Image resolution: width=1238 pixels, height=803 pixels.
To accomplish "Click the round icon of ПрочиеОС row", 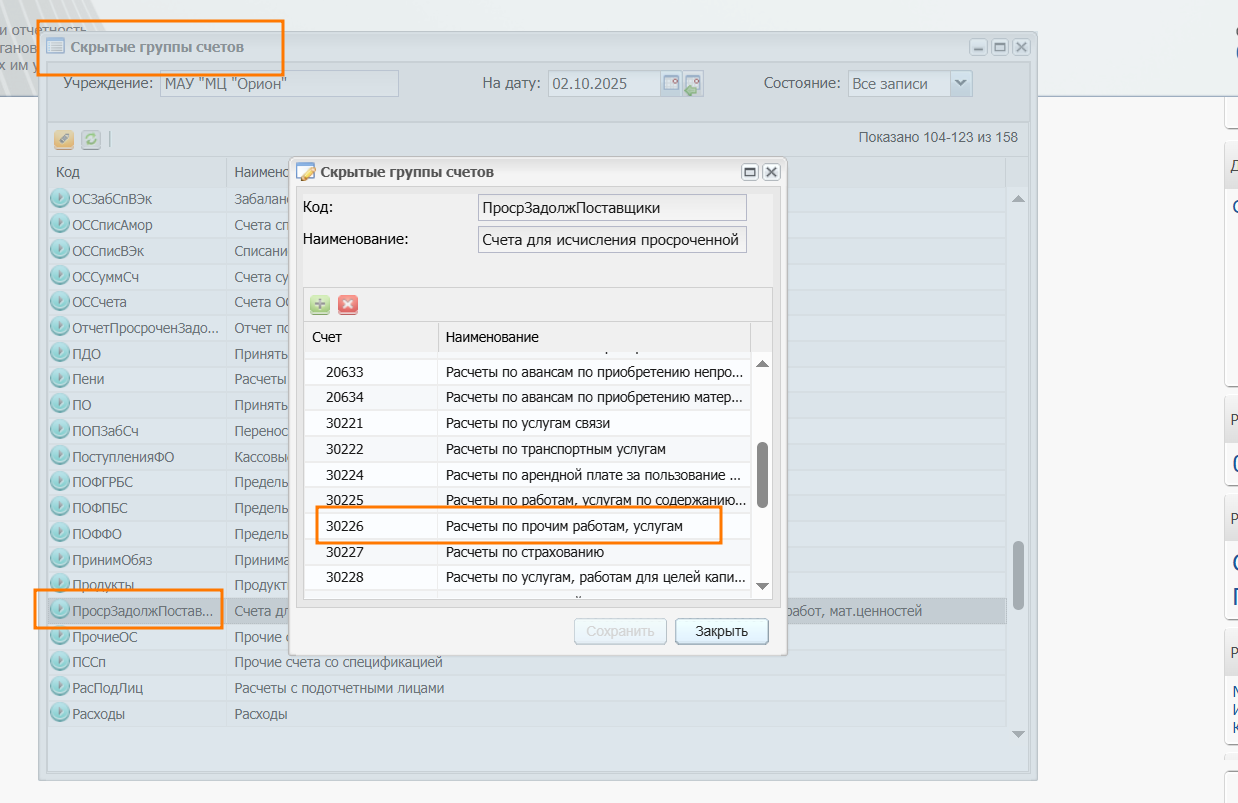I will [60, 637].
